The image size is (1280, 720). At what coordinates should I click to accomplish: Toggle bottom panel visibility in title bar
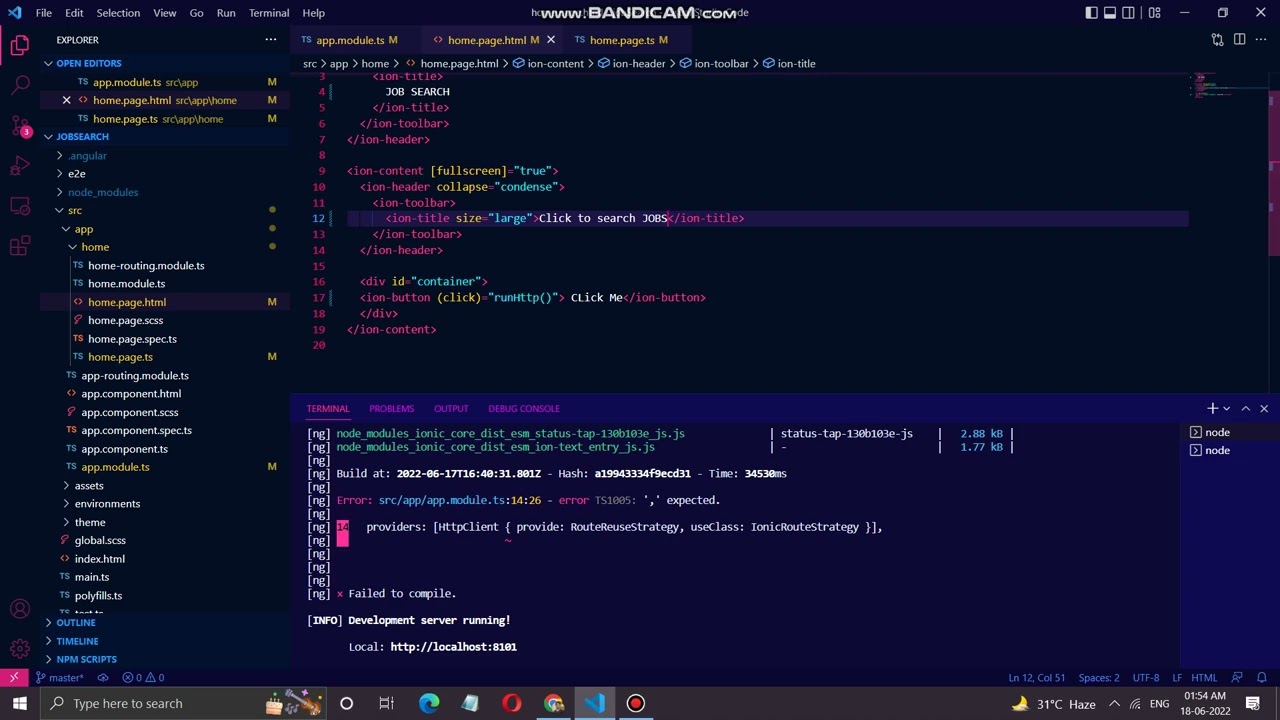click(1110, 13)
